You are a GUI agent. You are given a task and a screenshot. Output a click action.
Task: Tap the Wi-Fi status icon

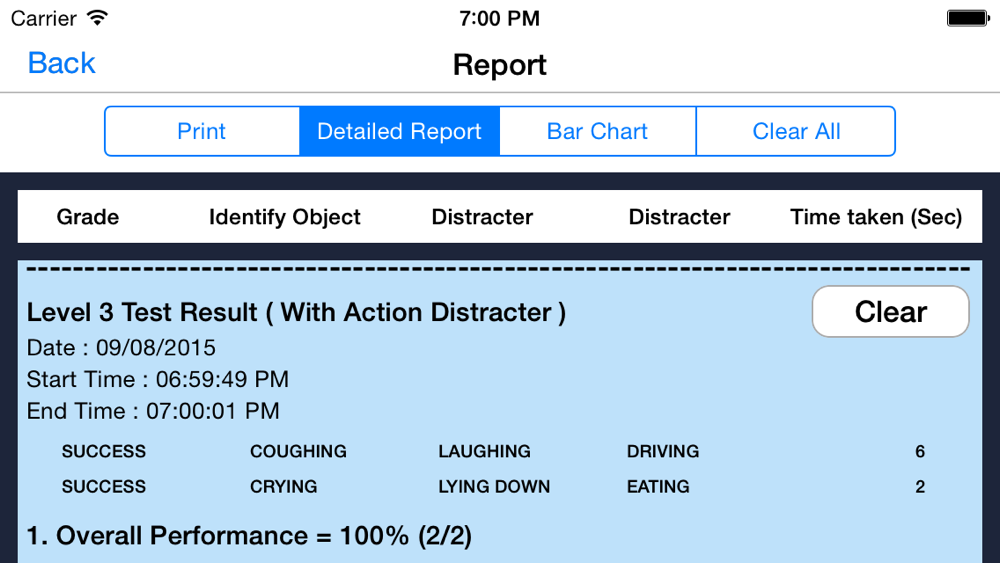pos(98,17)
